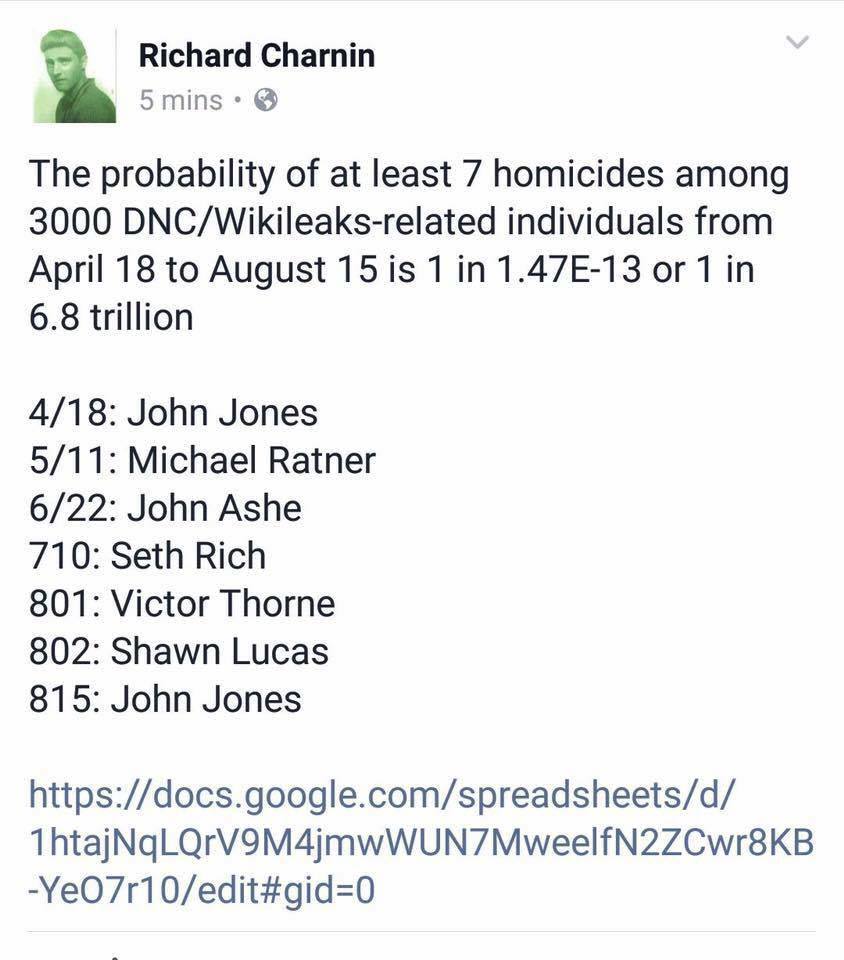
Task: Open post options chevron menu
Action: (x=797, y=42)
